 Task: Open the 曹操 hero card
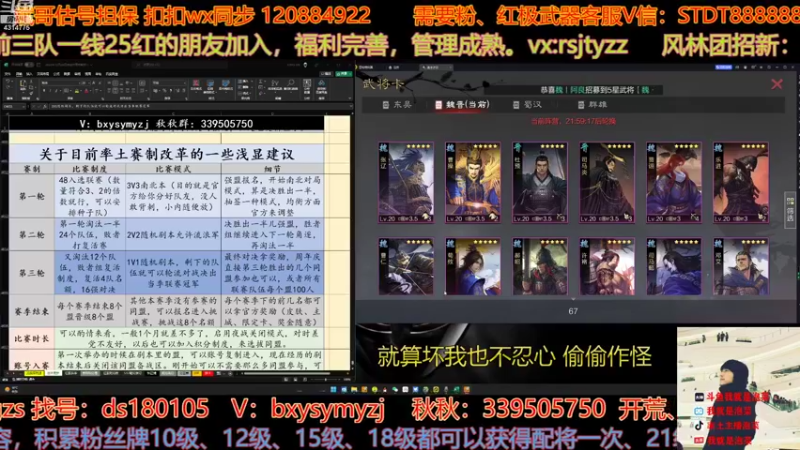473,182
